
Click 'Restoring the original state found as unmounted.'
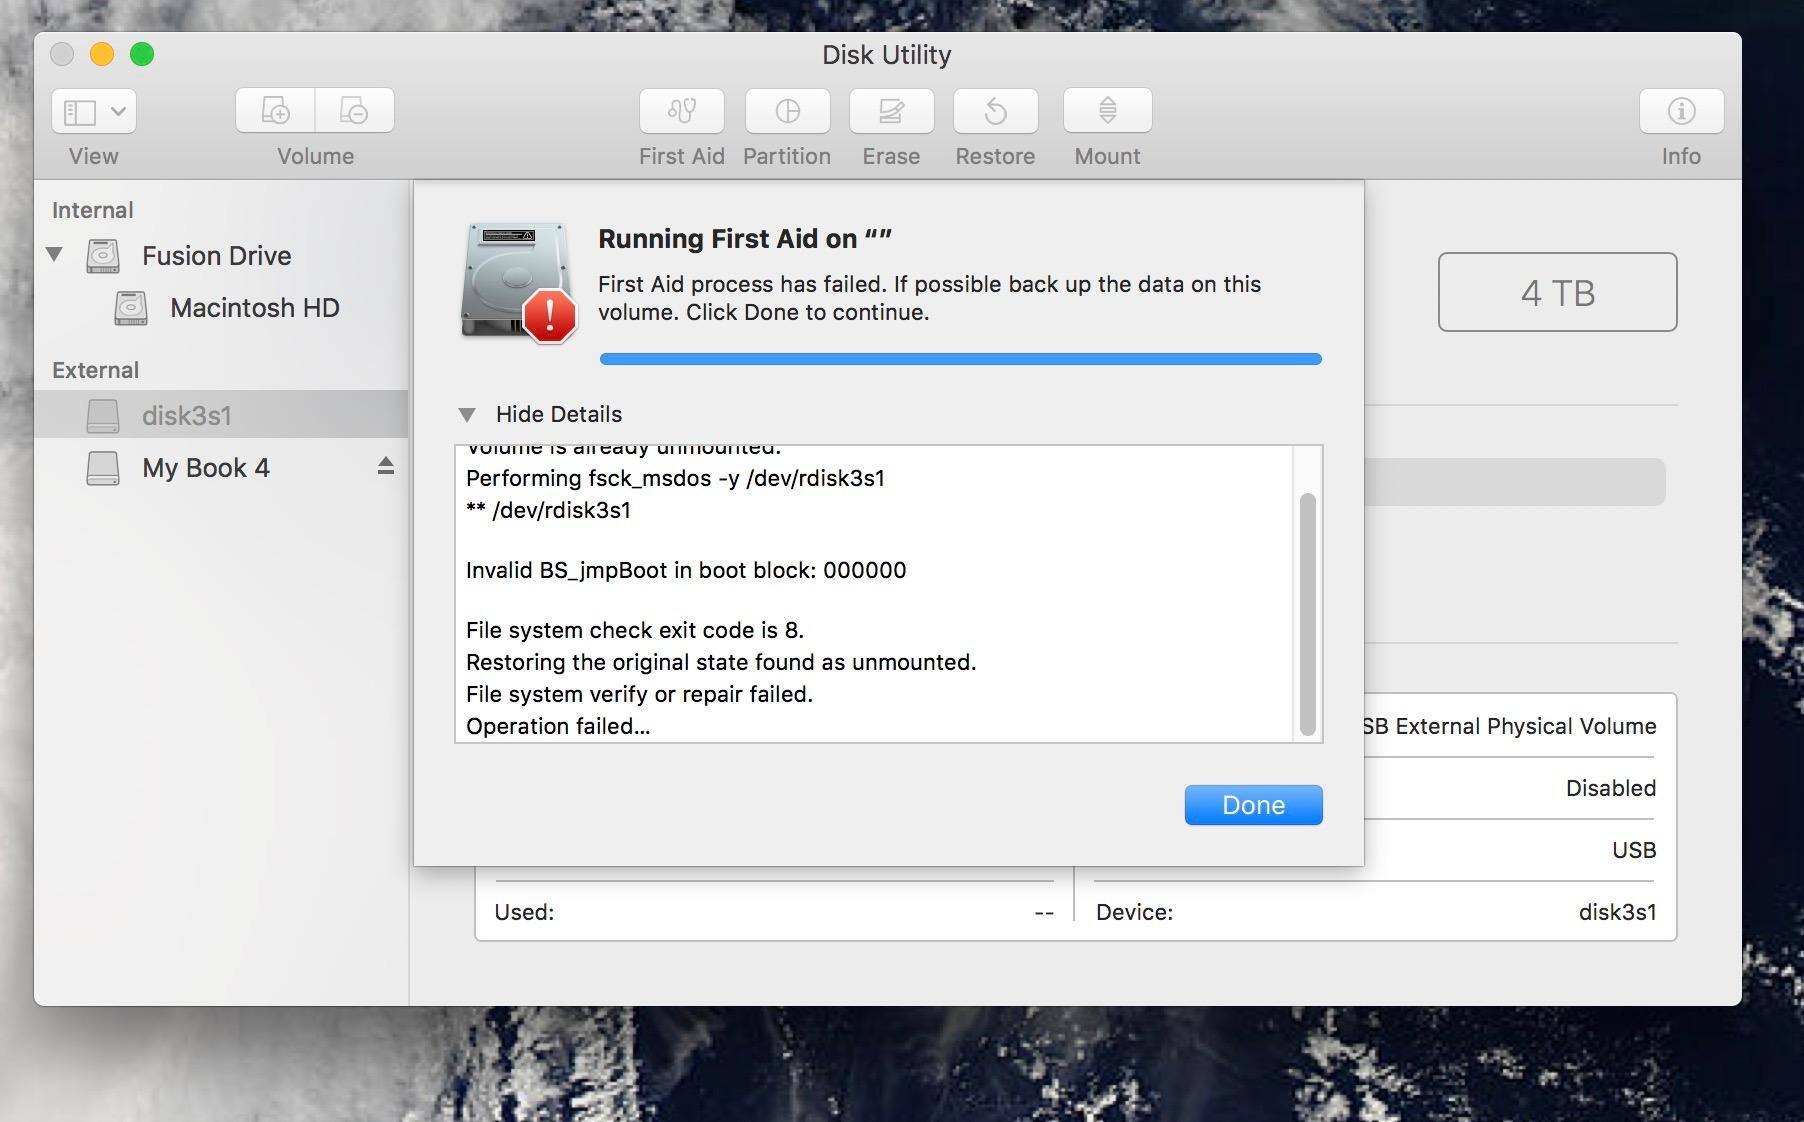click(x=721, y=663)
